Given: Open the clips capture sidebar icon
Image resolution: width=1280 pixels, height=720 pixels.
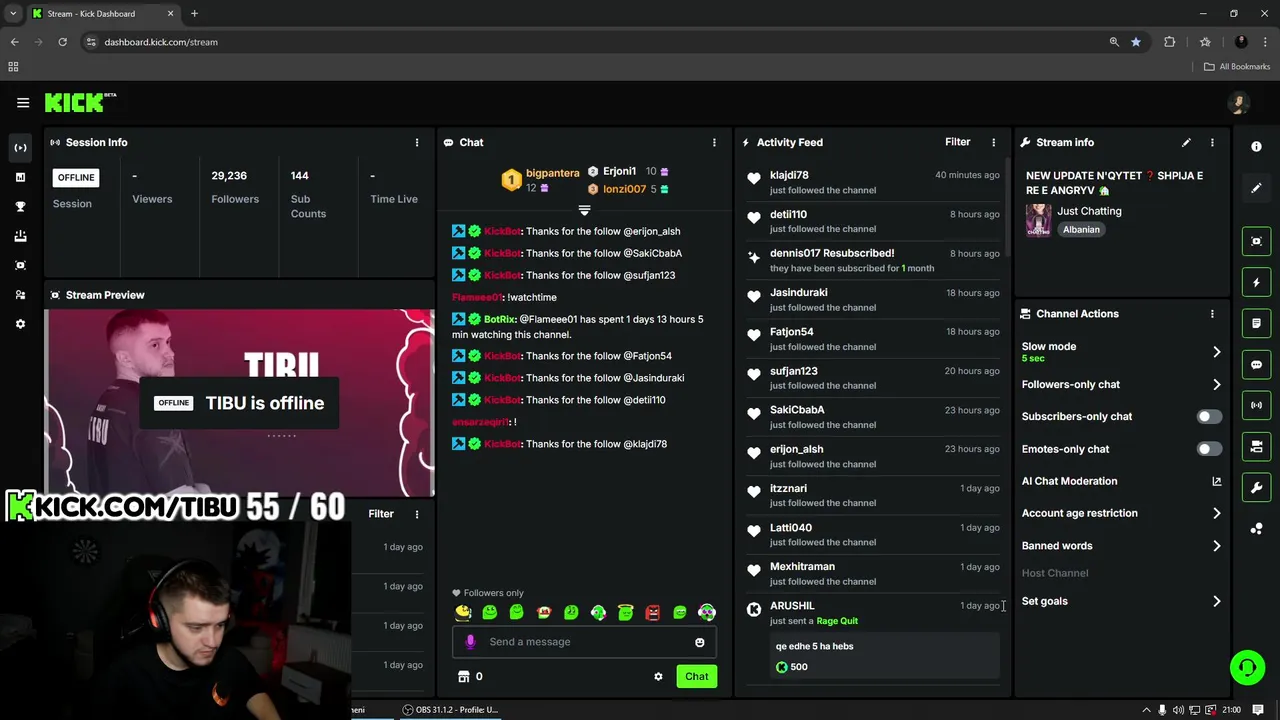Looking at the screenshot, I should [20, 265].
